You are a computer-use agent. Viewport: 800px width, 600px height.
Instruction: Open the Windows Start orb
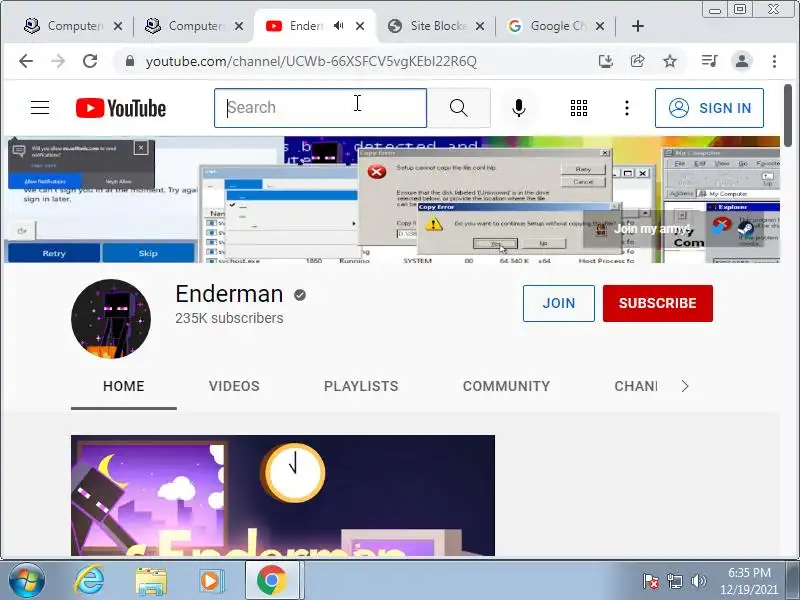coord(27,580)
